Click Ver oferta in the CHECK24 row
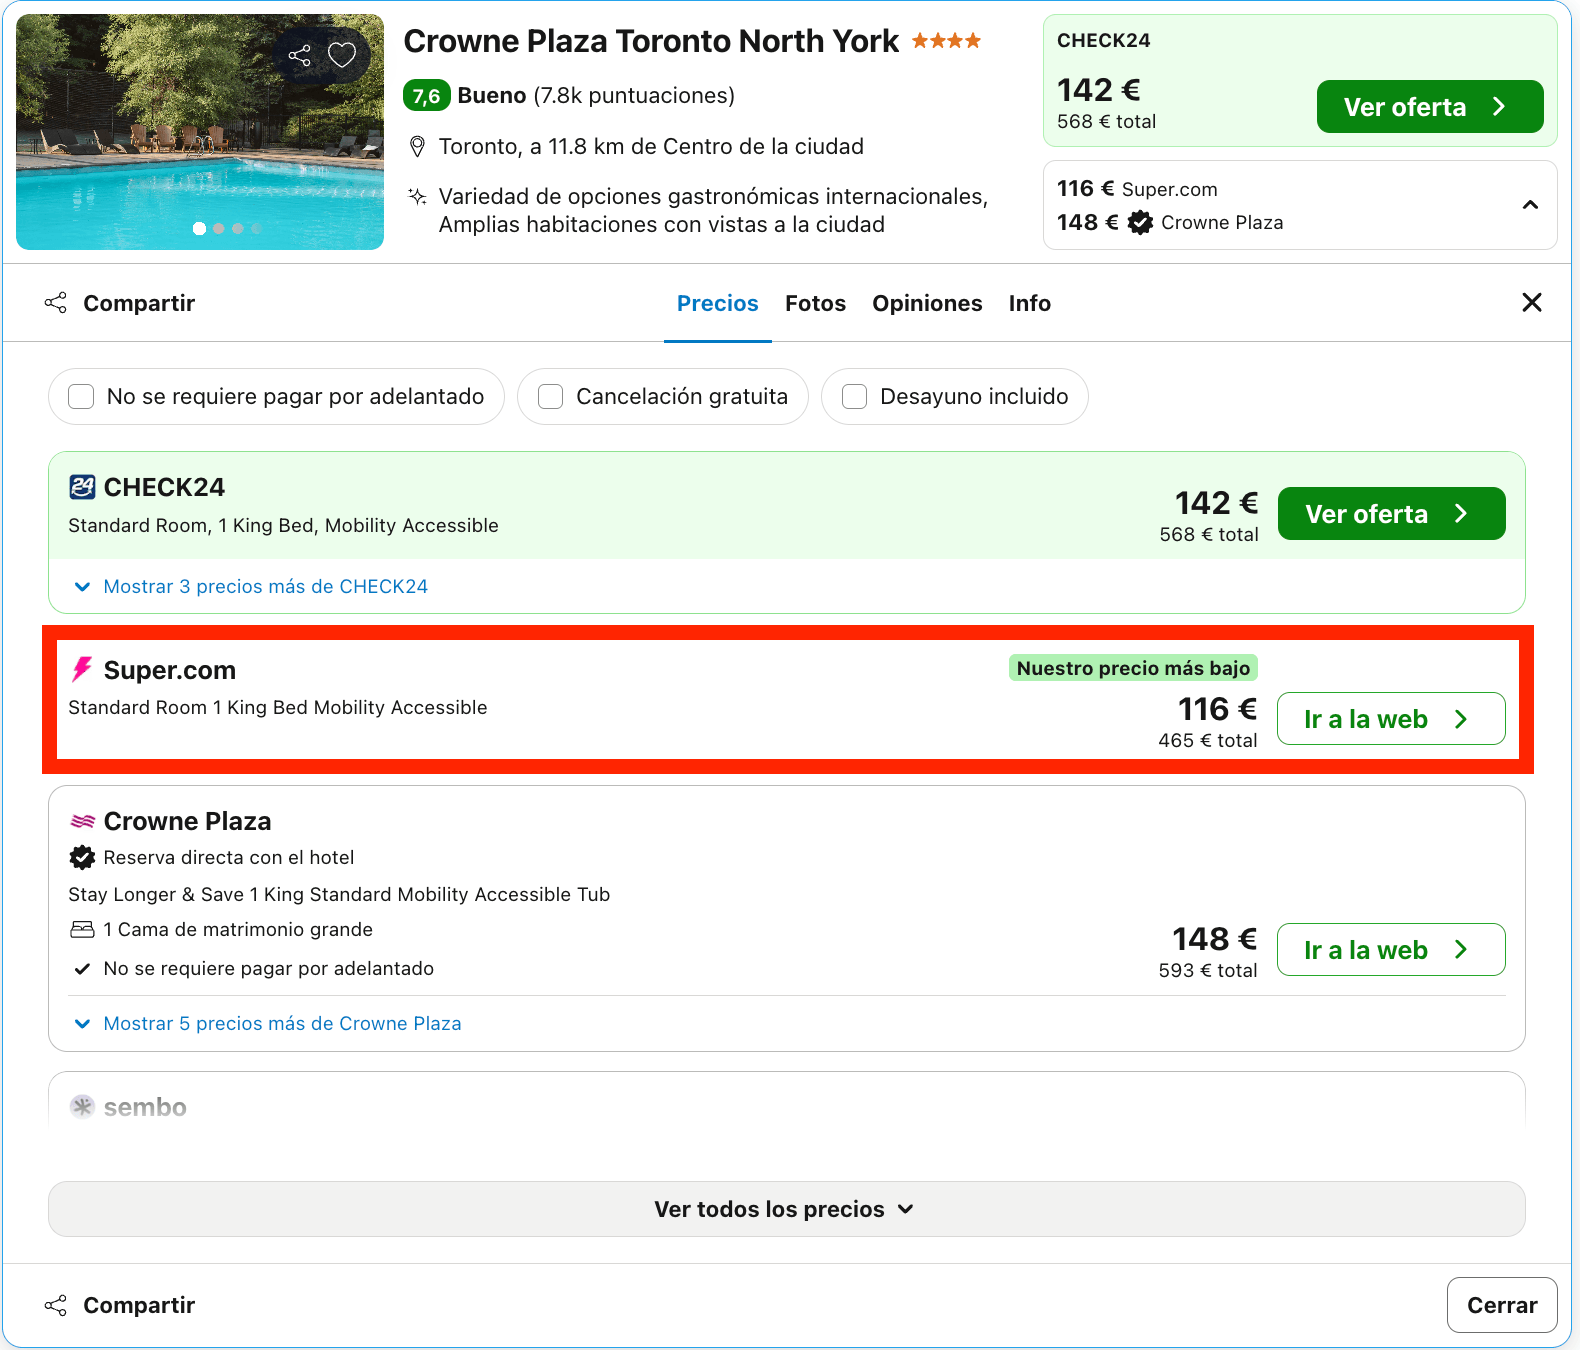Viewport: 1580px width, 1350px height. click(1391, 514)
